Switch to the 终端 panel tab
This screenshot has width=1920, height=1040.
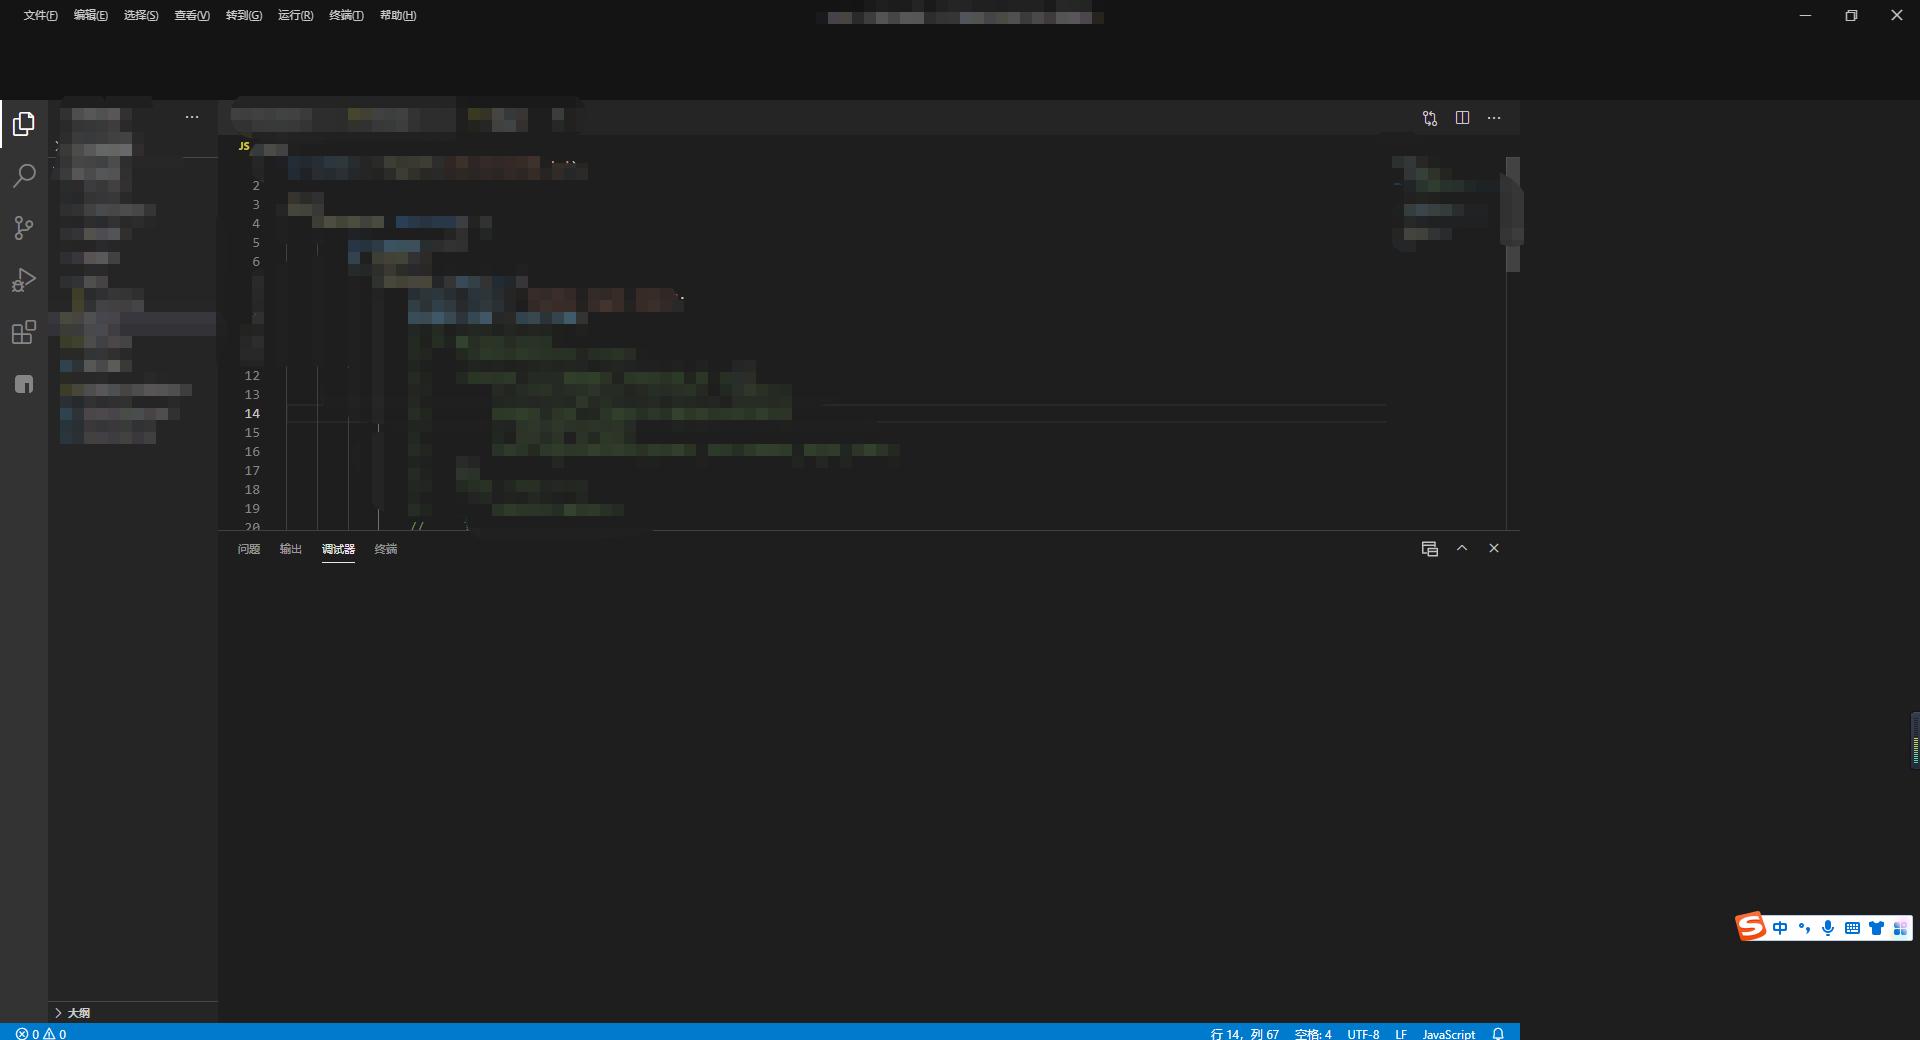pyautogui.click(x=385, y=549)
